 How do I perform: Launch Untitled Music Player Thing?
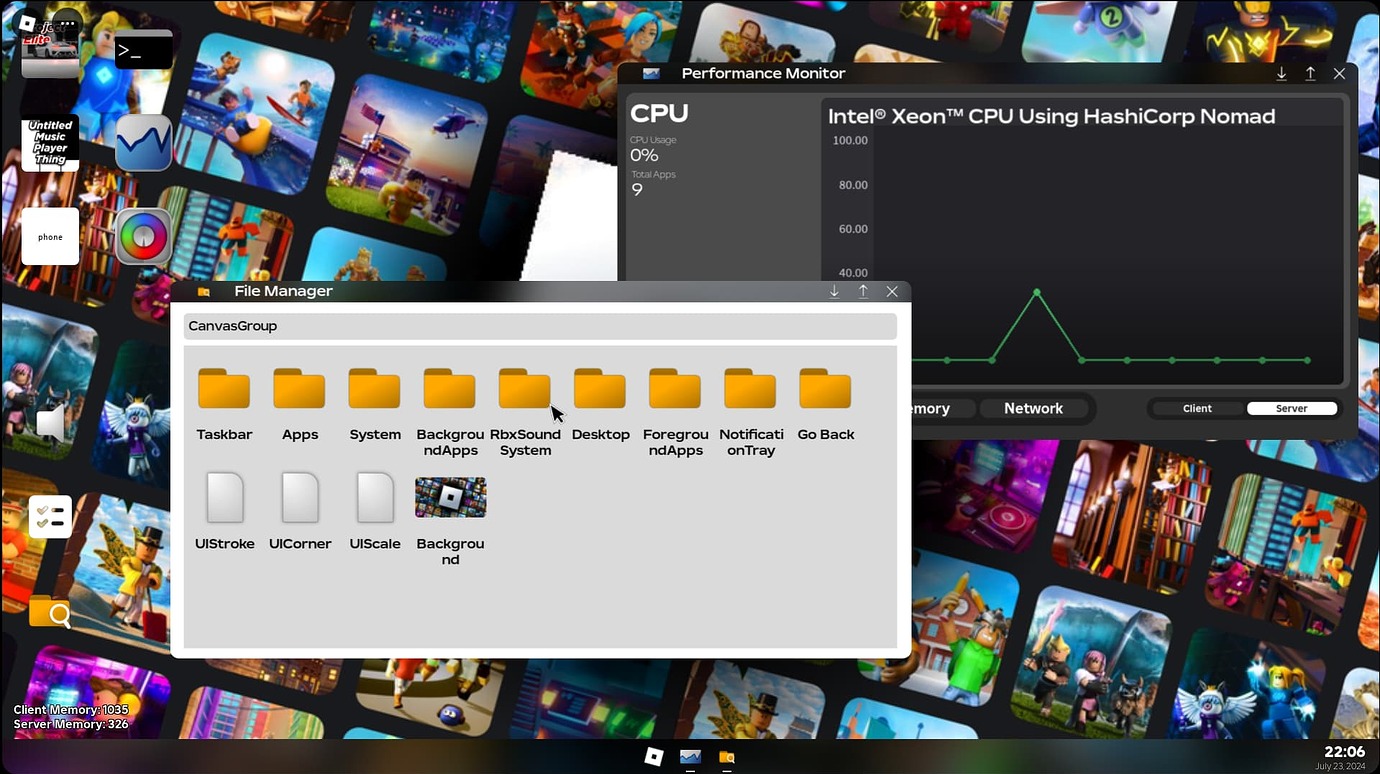coord(50,144)
